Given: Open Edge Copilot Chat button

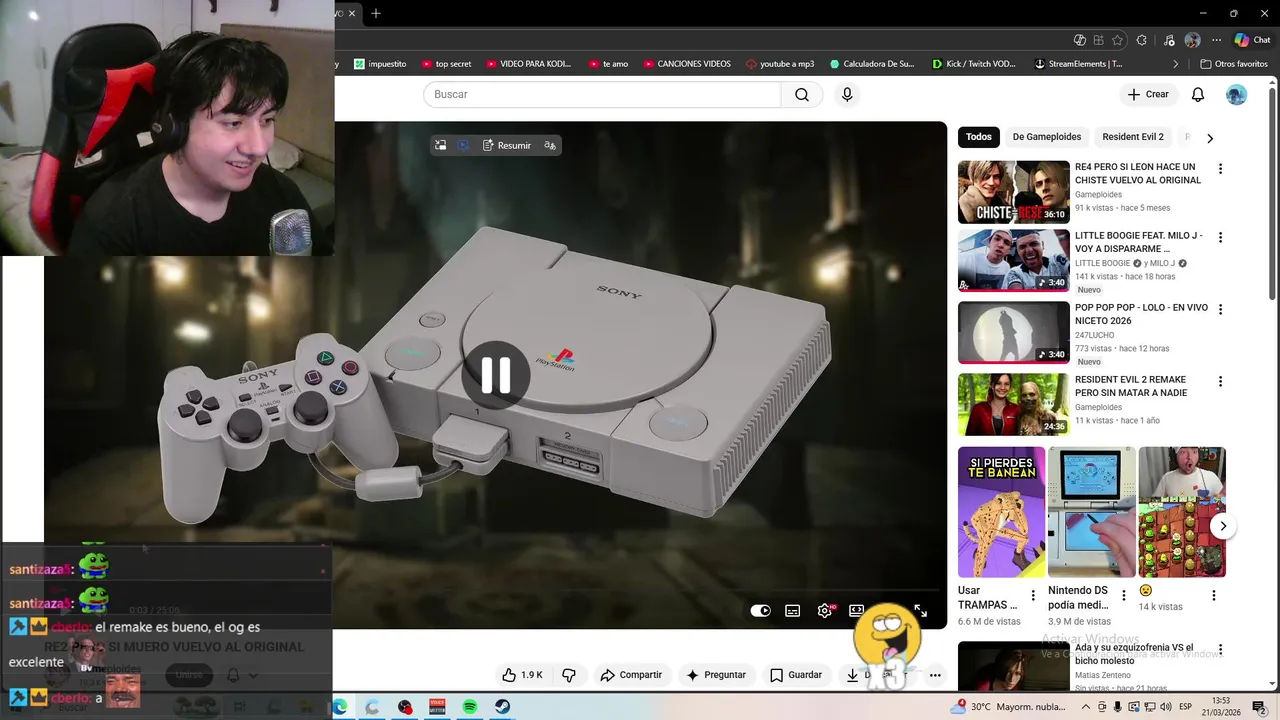Looking at the screenshot, I should click(1252, 40).
